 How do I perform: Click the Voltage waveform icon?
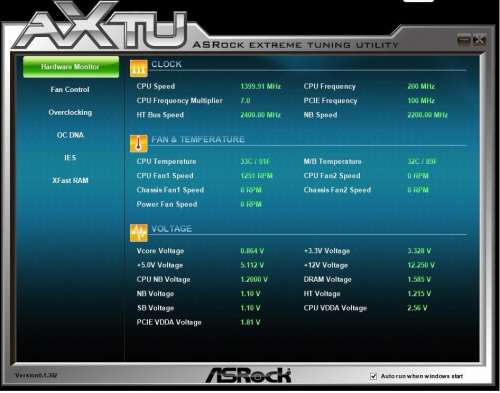(139, 233)
